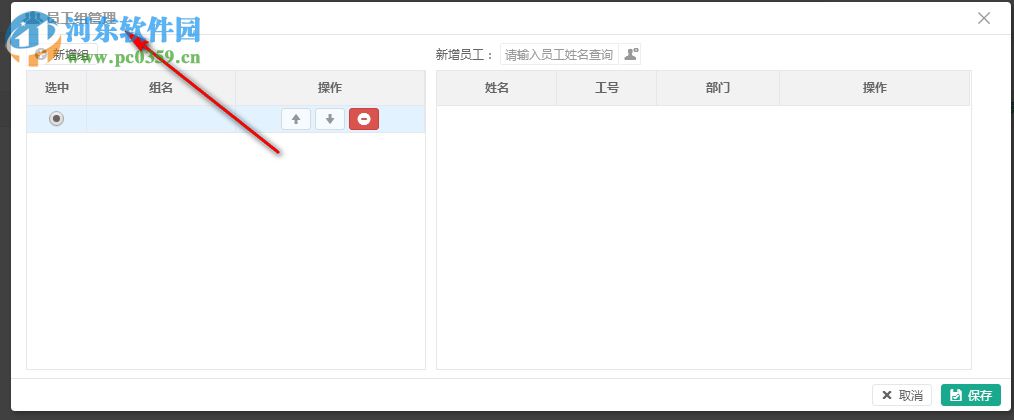The height and width of the screenshot is (420, 1014).
Task: Move group up with arrow icon
Action: coord(296,119)
